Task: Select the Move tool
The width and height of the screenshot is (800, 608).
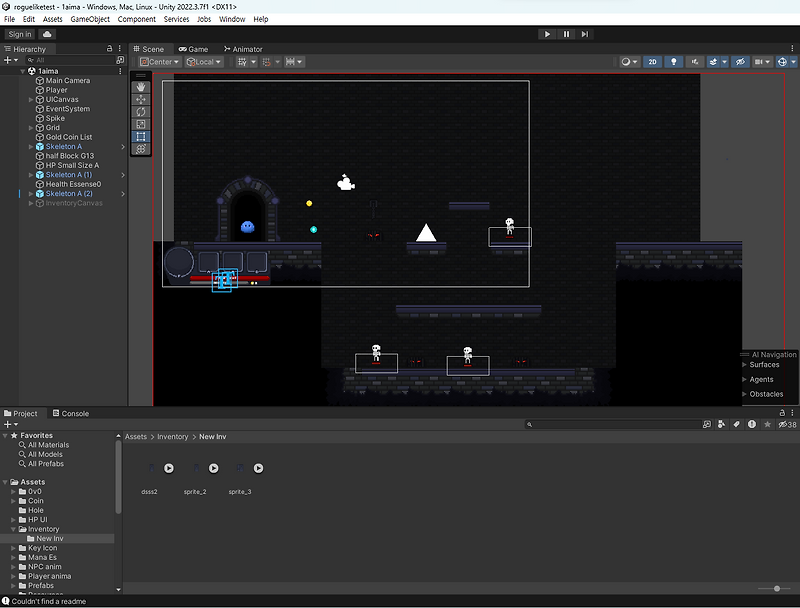Action: [141, 99]
